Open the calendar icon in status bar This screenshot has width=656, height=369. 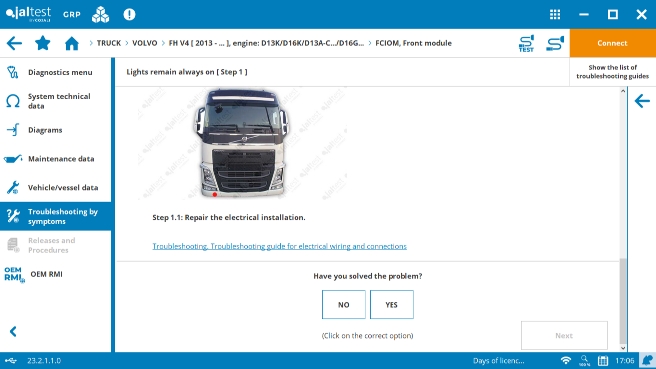pos(603,360)
